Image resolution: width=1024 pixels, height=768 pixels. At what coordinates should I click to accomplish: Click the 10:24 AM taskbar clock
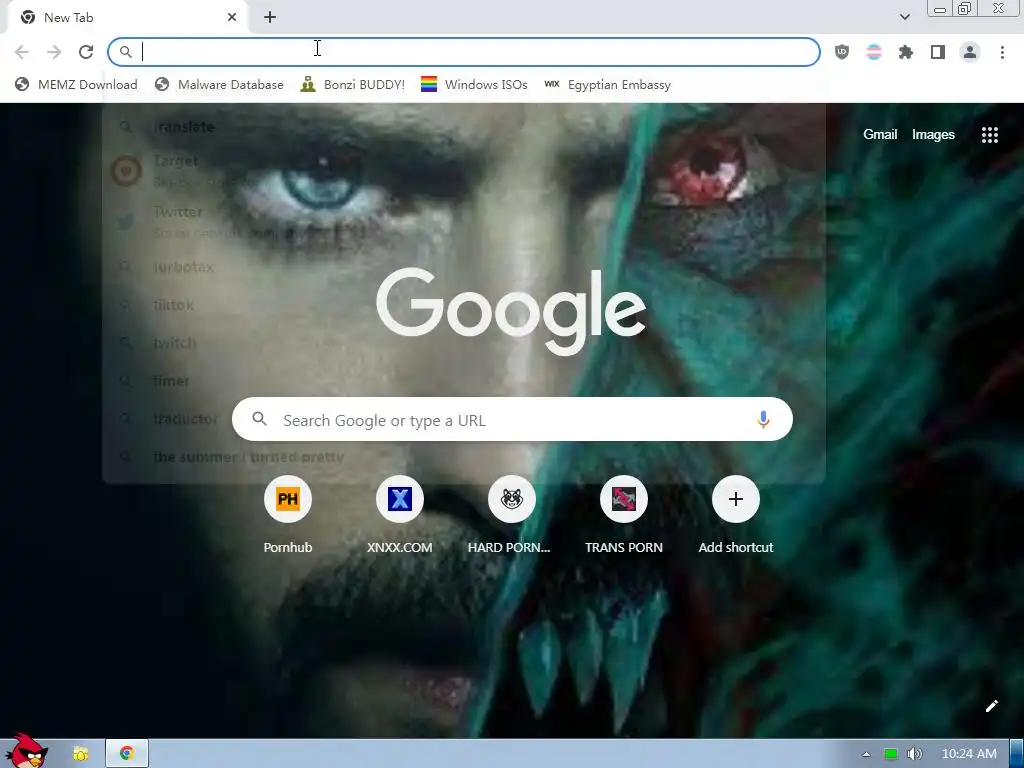[969, 754]
